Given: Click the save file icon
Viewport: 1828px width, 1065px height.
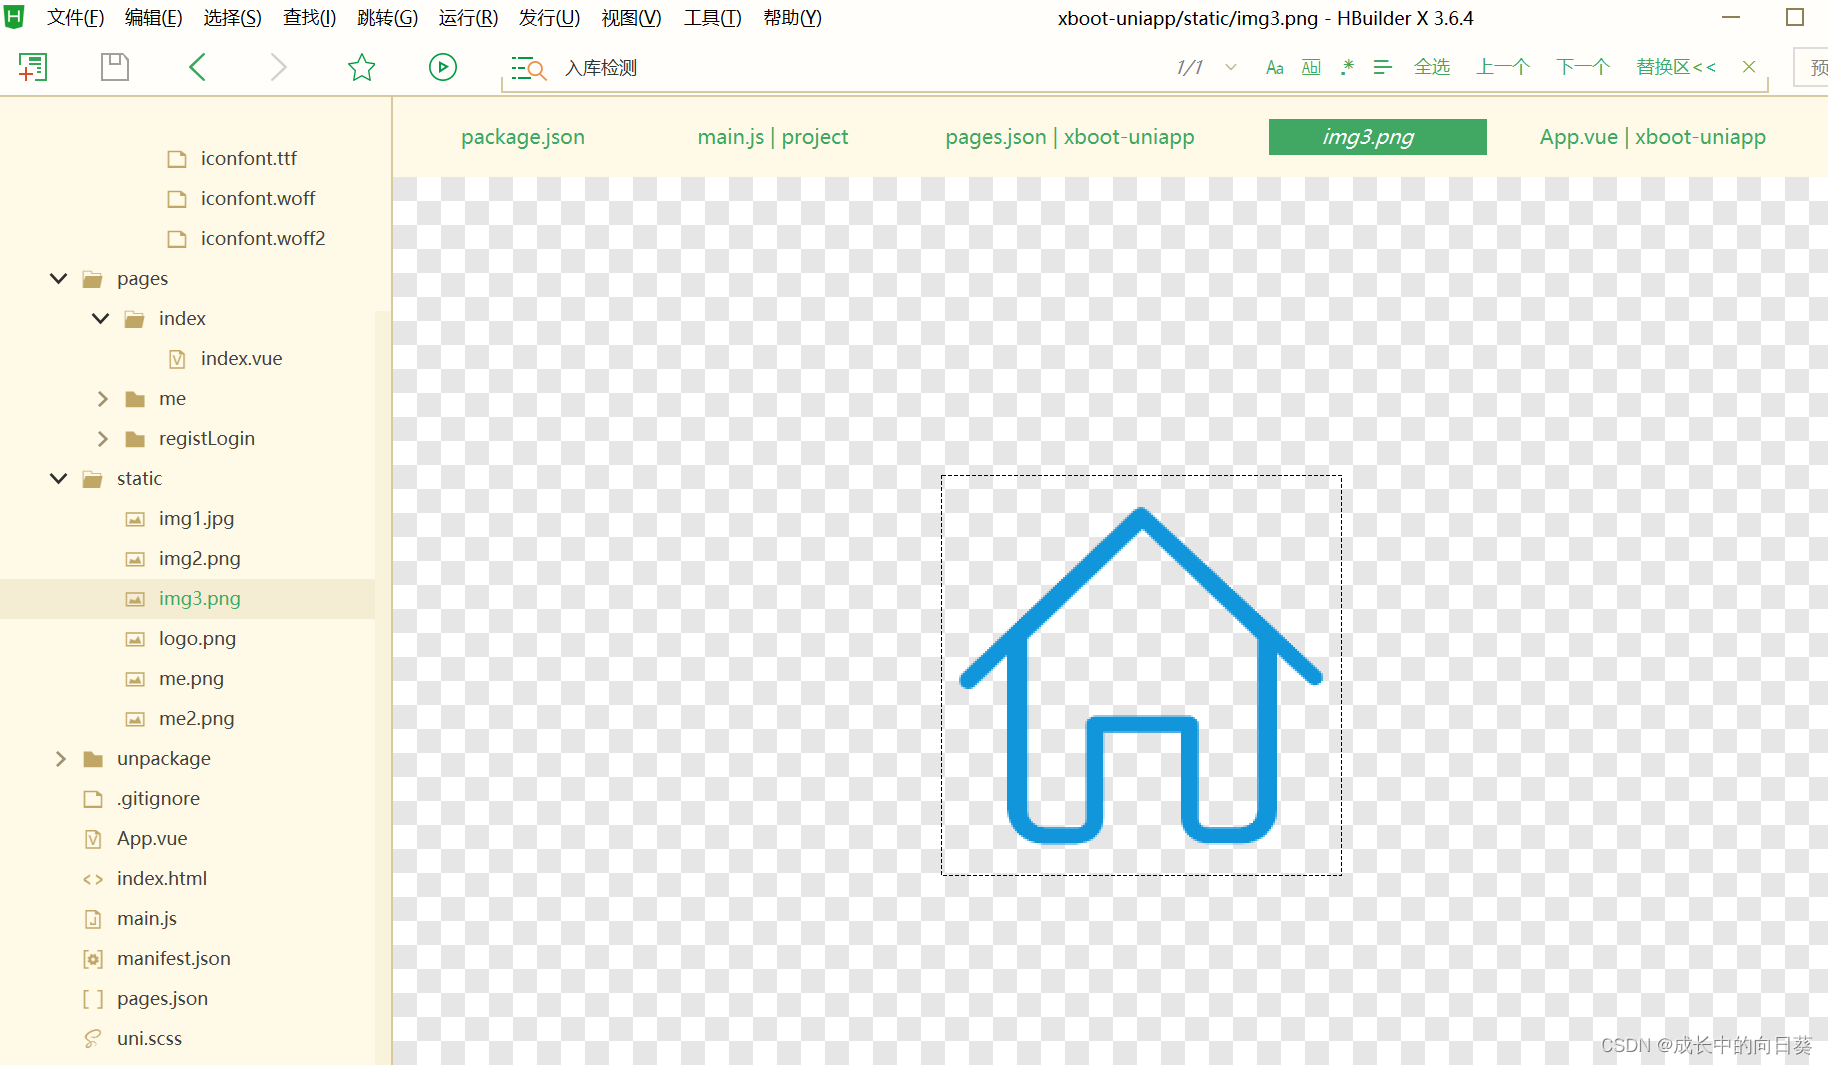Looking at the screenshot, I should (x=115, y=67).
